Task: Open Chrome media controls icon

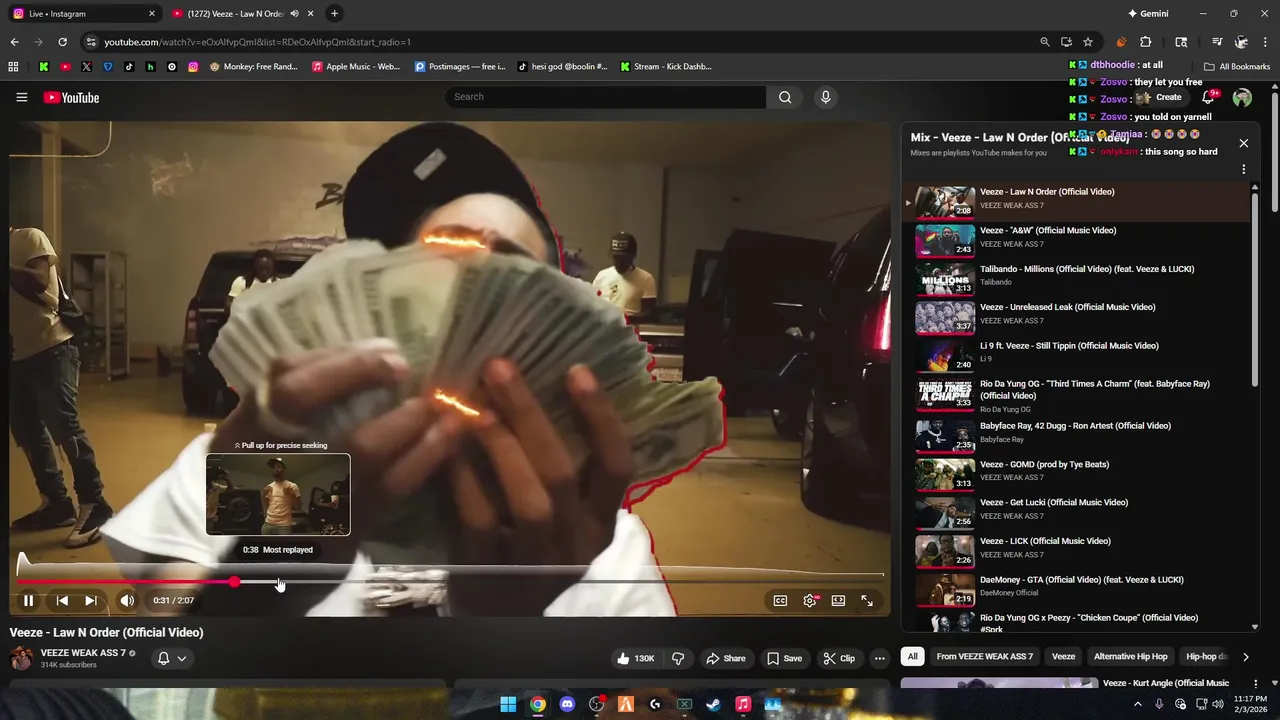Action: [1217, 42]
